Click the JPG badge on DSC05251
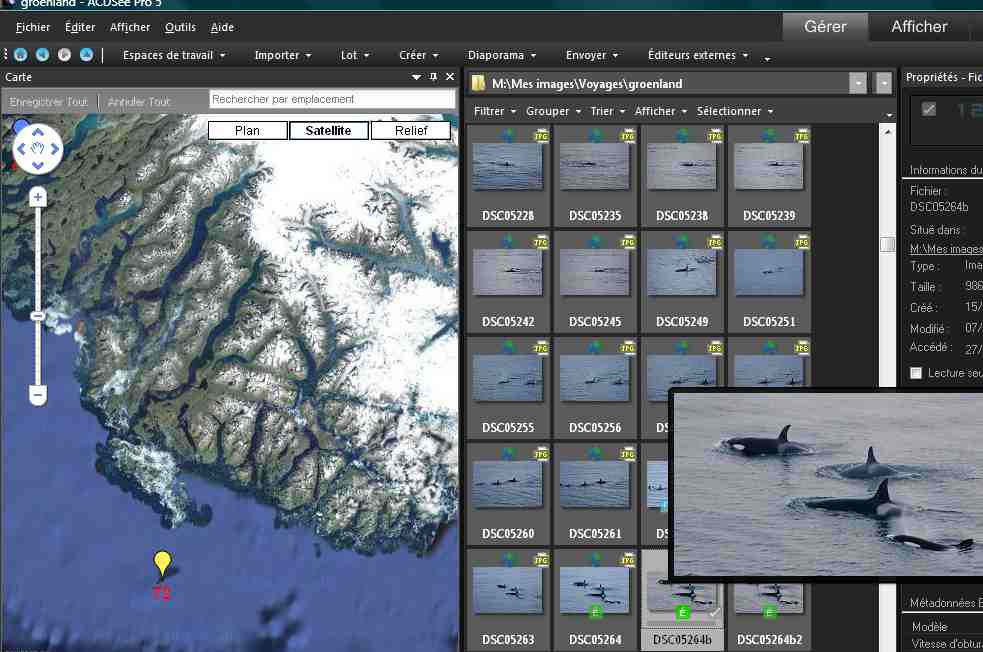 tap(802, 241)
